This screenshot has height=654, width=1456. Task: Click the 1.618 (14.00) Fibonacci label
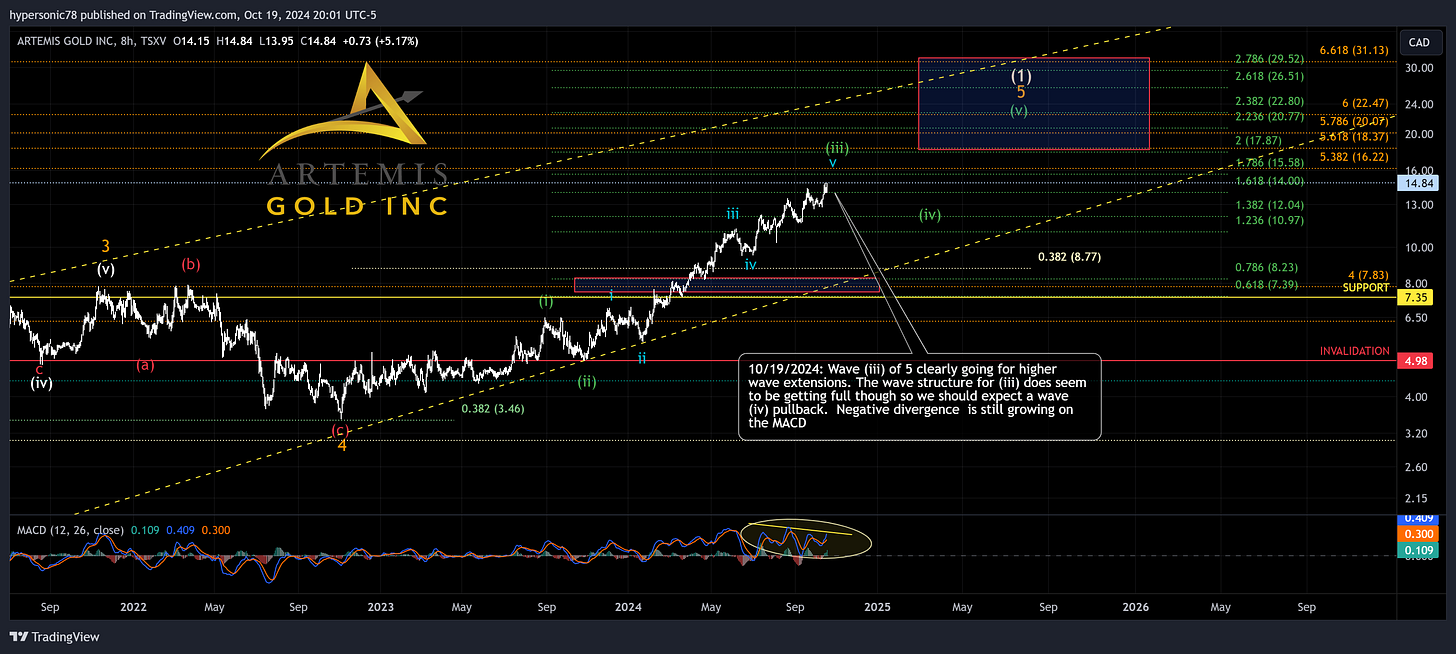click(1268, 181)
